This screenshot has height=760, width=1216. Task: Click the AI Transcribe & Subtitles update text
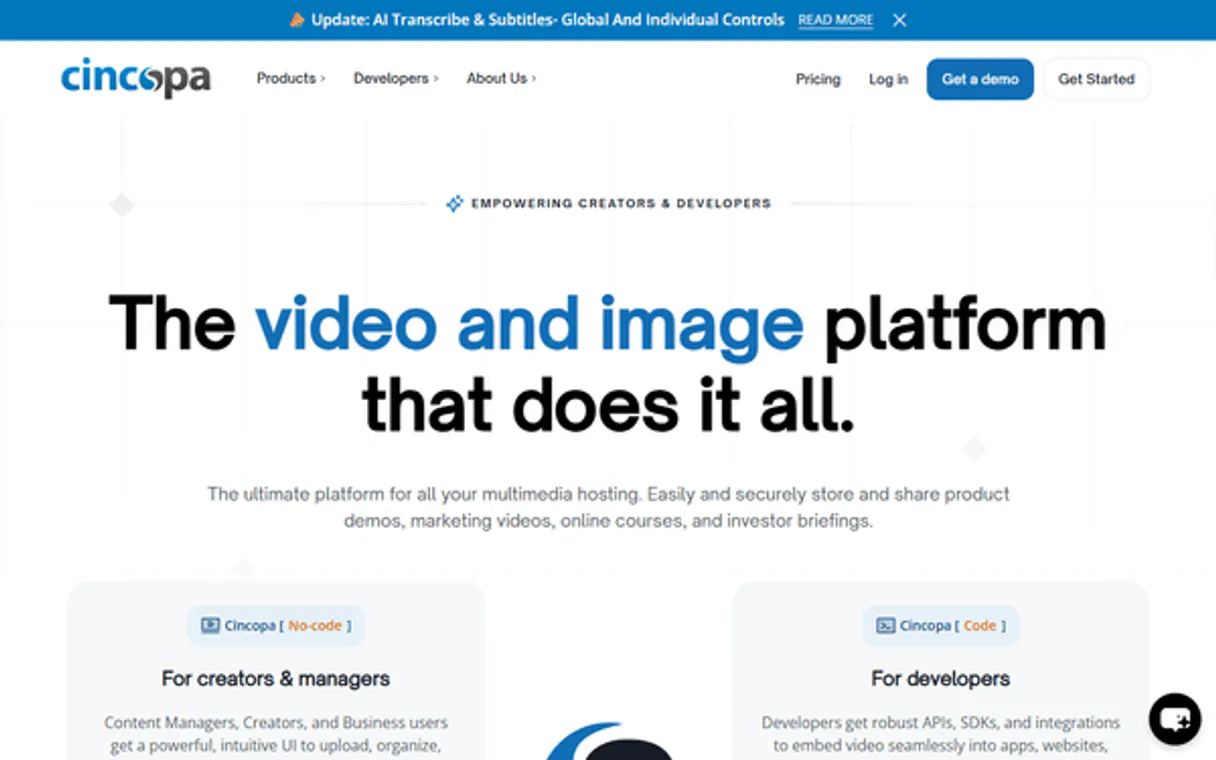[547, 20]
